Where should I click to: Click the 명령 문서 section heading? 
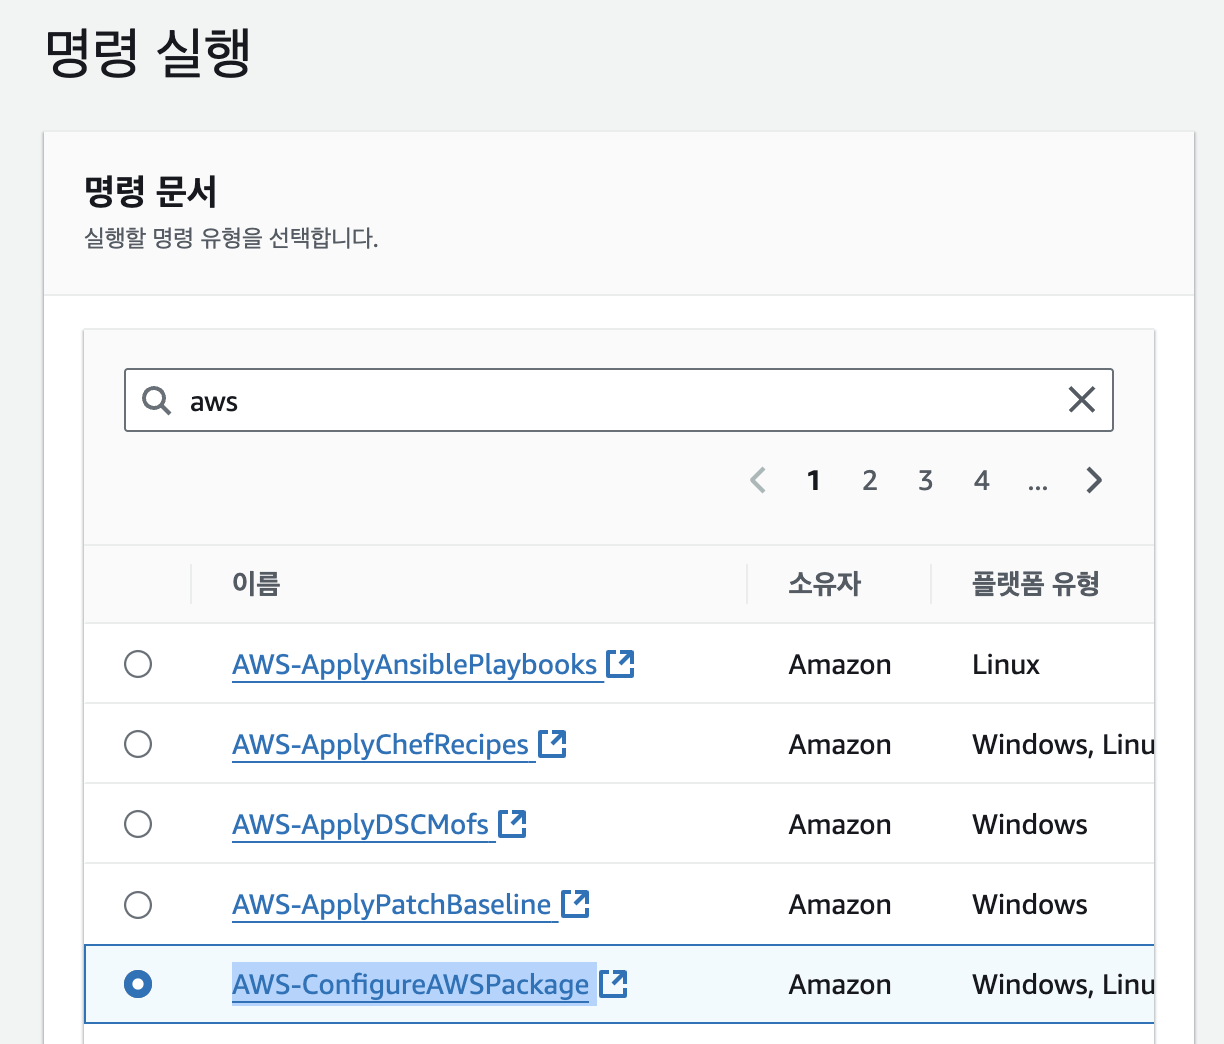click(151, 191)
